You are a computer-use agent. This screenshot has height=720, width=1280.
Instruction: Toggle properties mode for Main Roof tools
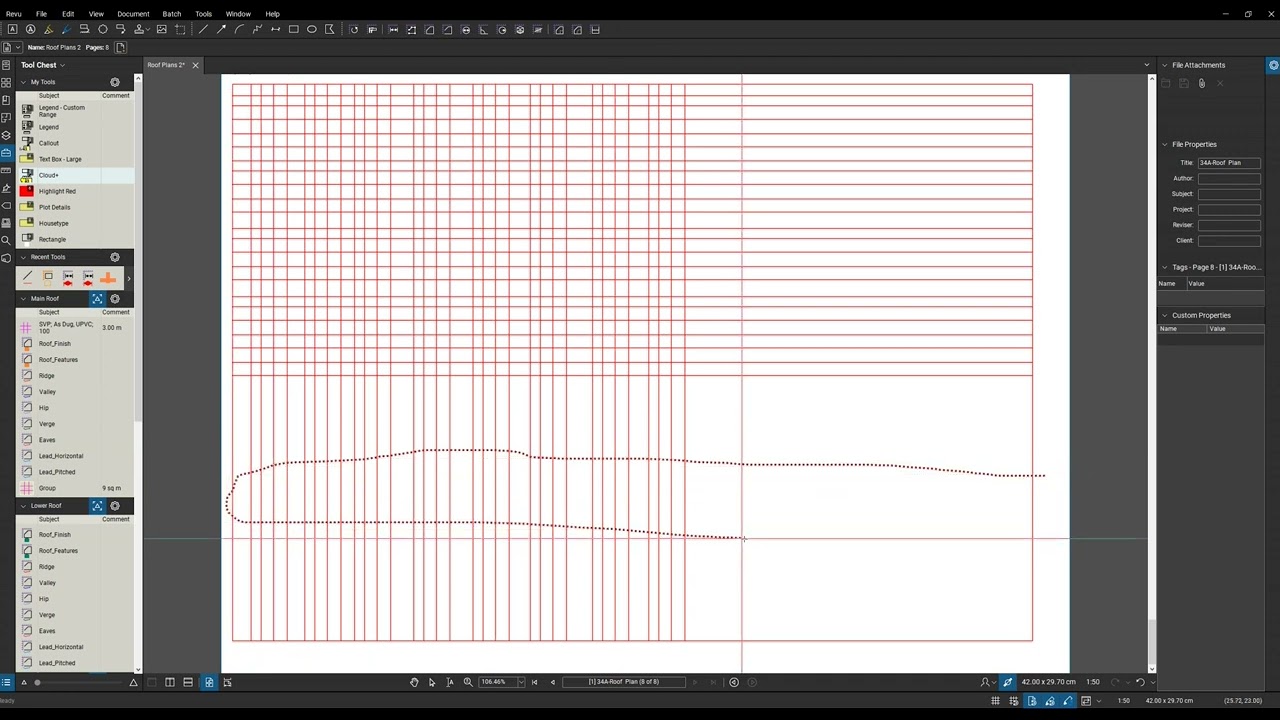pyautogui.click(x=97, y=299)
